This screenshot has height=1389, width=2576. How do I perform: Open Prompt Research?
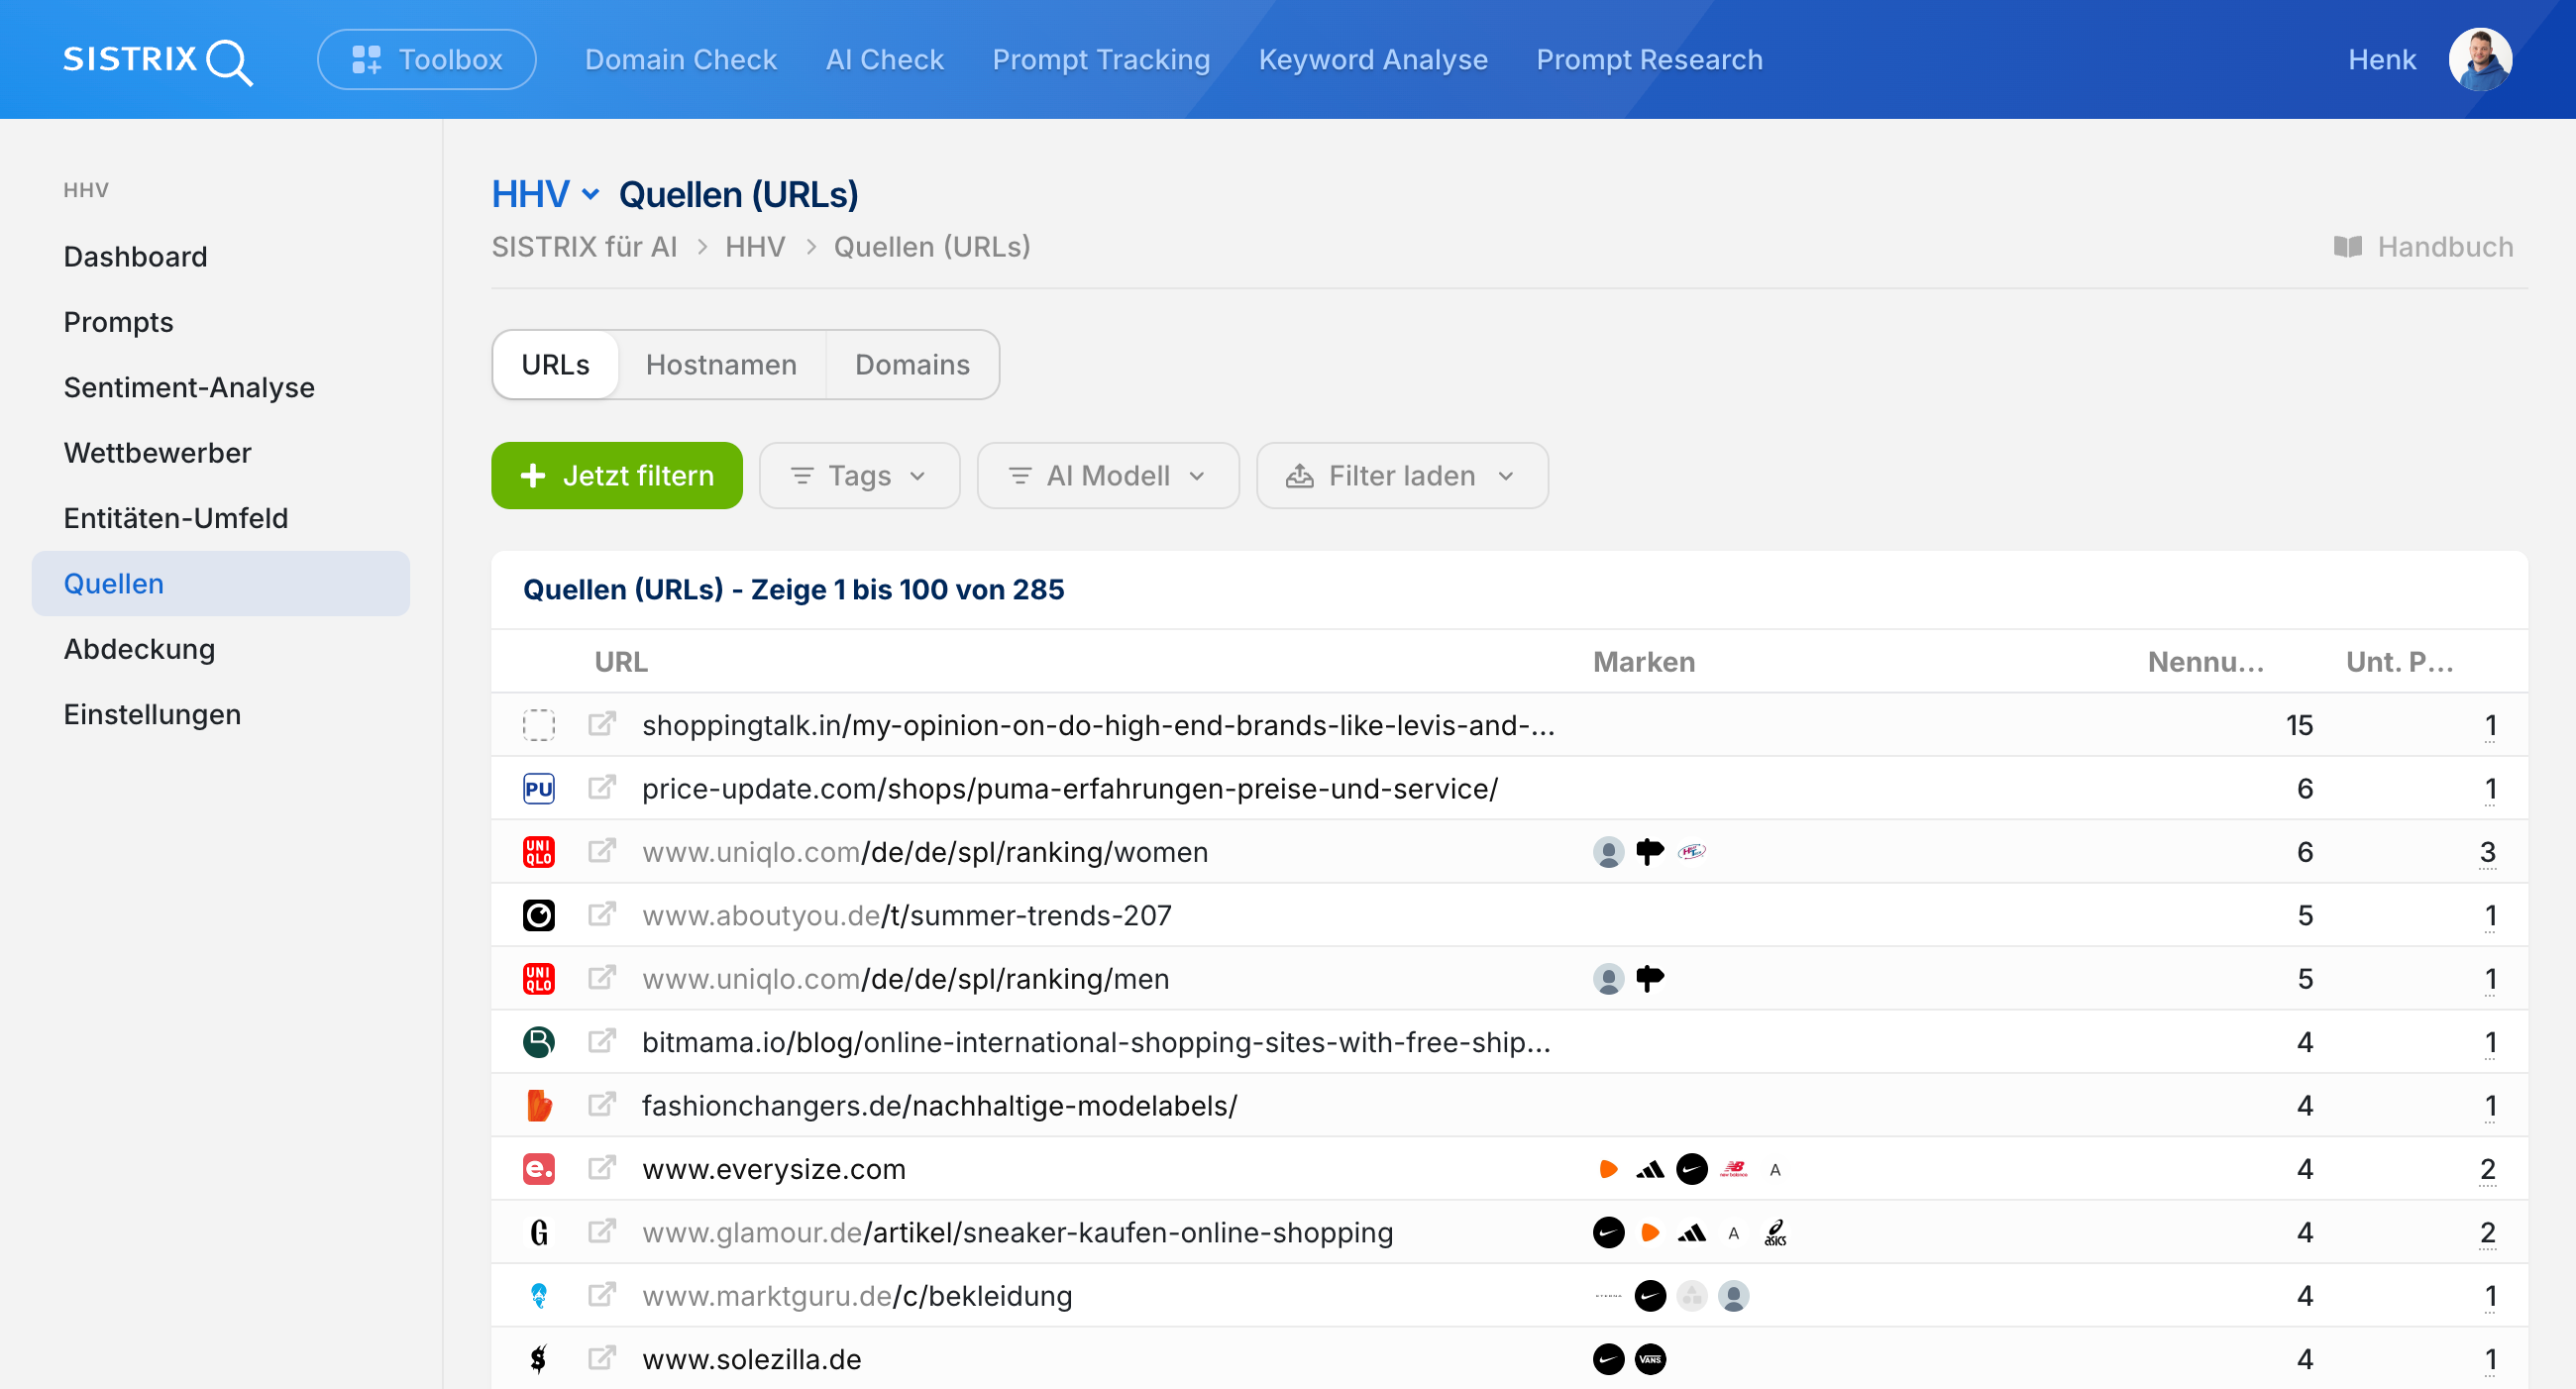(x=1650, y=60)
